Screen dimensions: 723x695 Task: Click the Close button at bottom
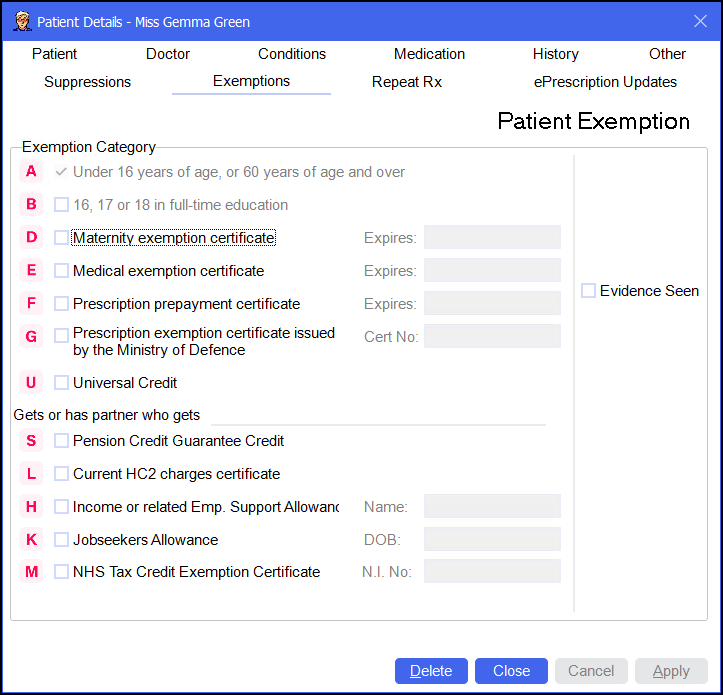click(x=510, y=671)
